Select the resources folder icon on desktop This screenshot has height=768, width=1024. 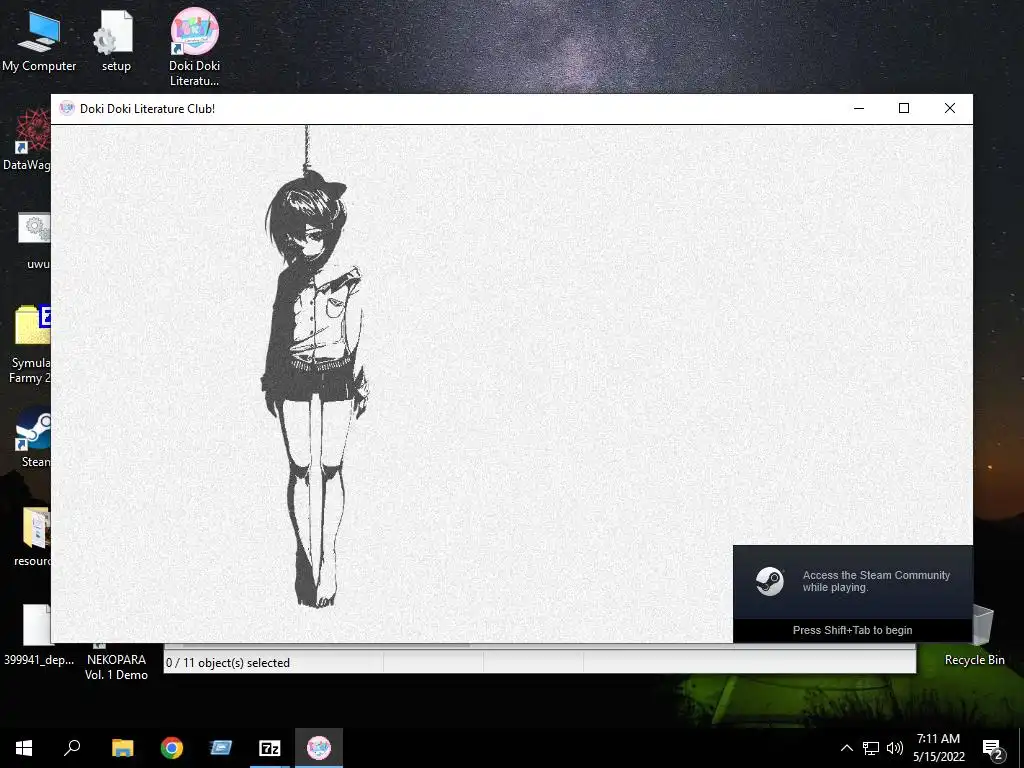[33, 536]
